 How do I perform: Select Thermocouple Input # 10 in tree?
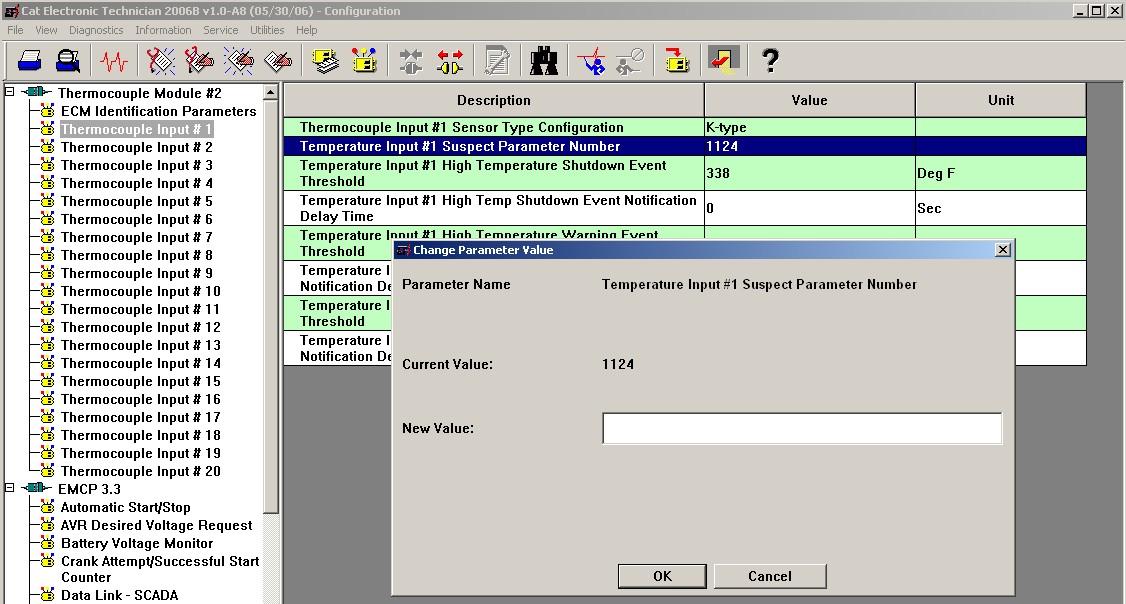click(141, 291)
